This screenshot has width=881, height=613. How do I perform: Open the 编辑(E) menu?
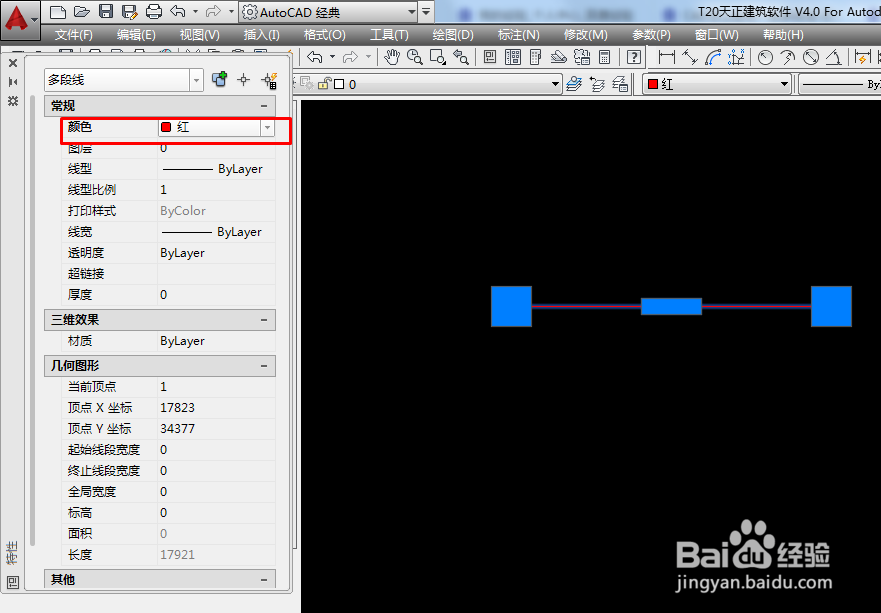(x=136, y=35)
